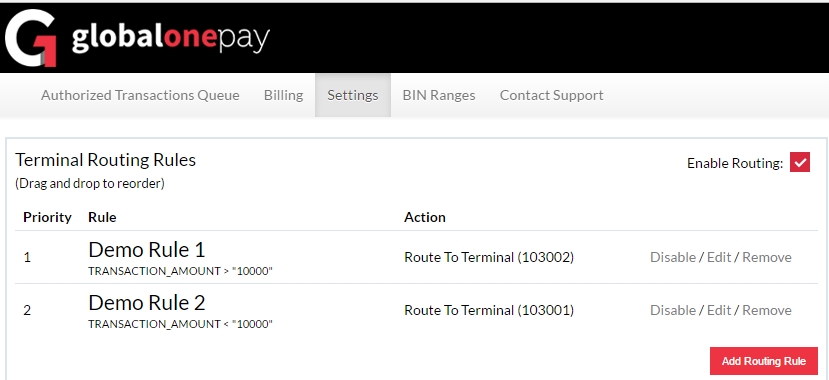
Task: Edit Demo Rule 1
Action: pos(719,257)
